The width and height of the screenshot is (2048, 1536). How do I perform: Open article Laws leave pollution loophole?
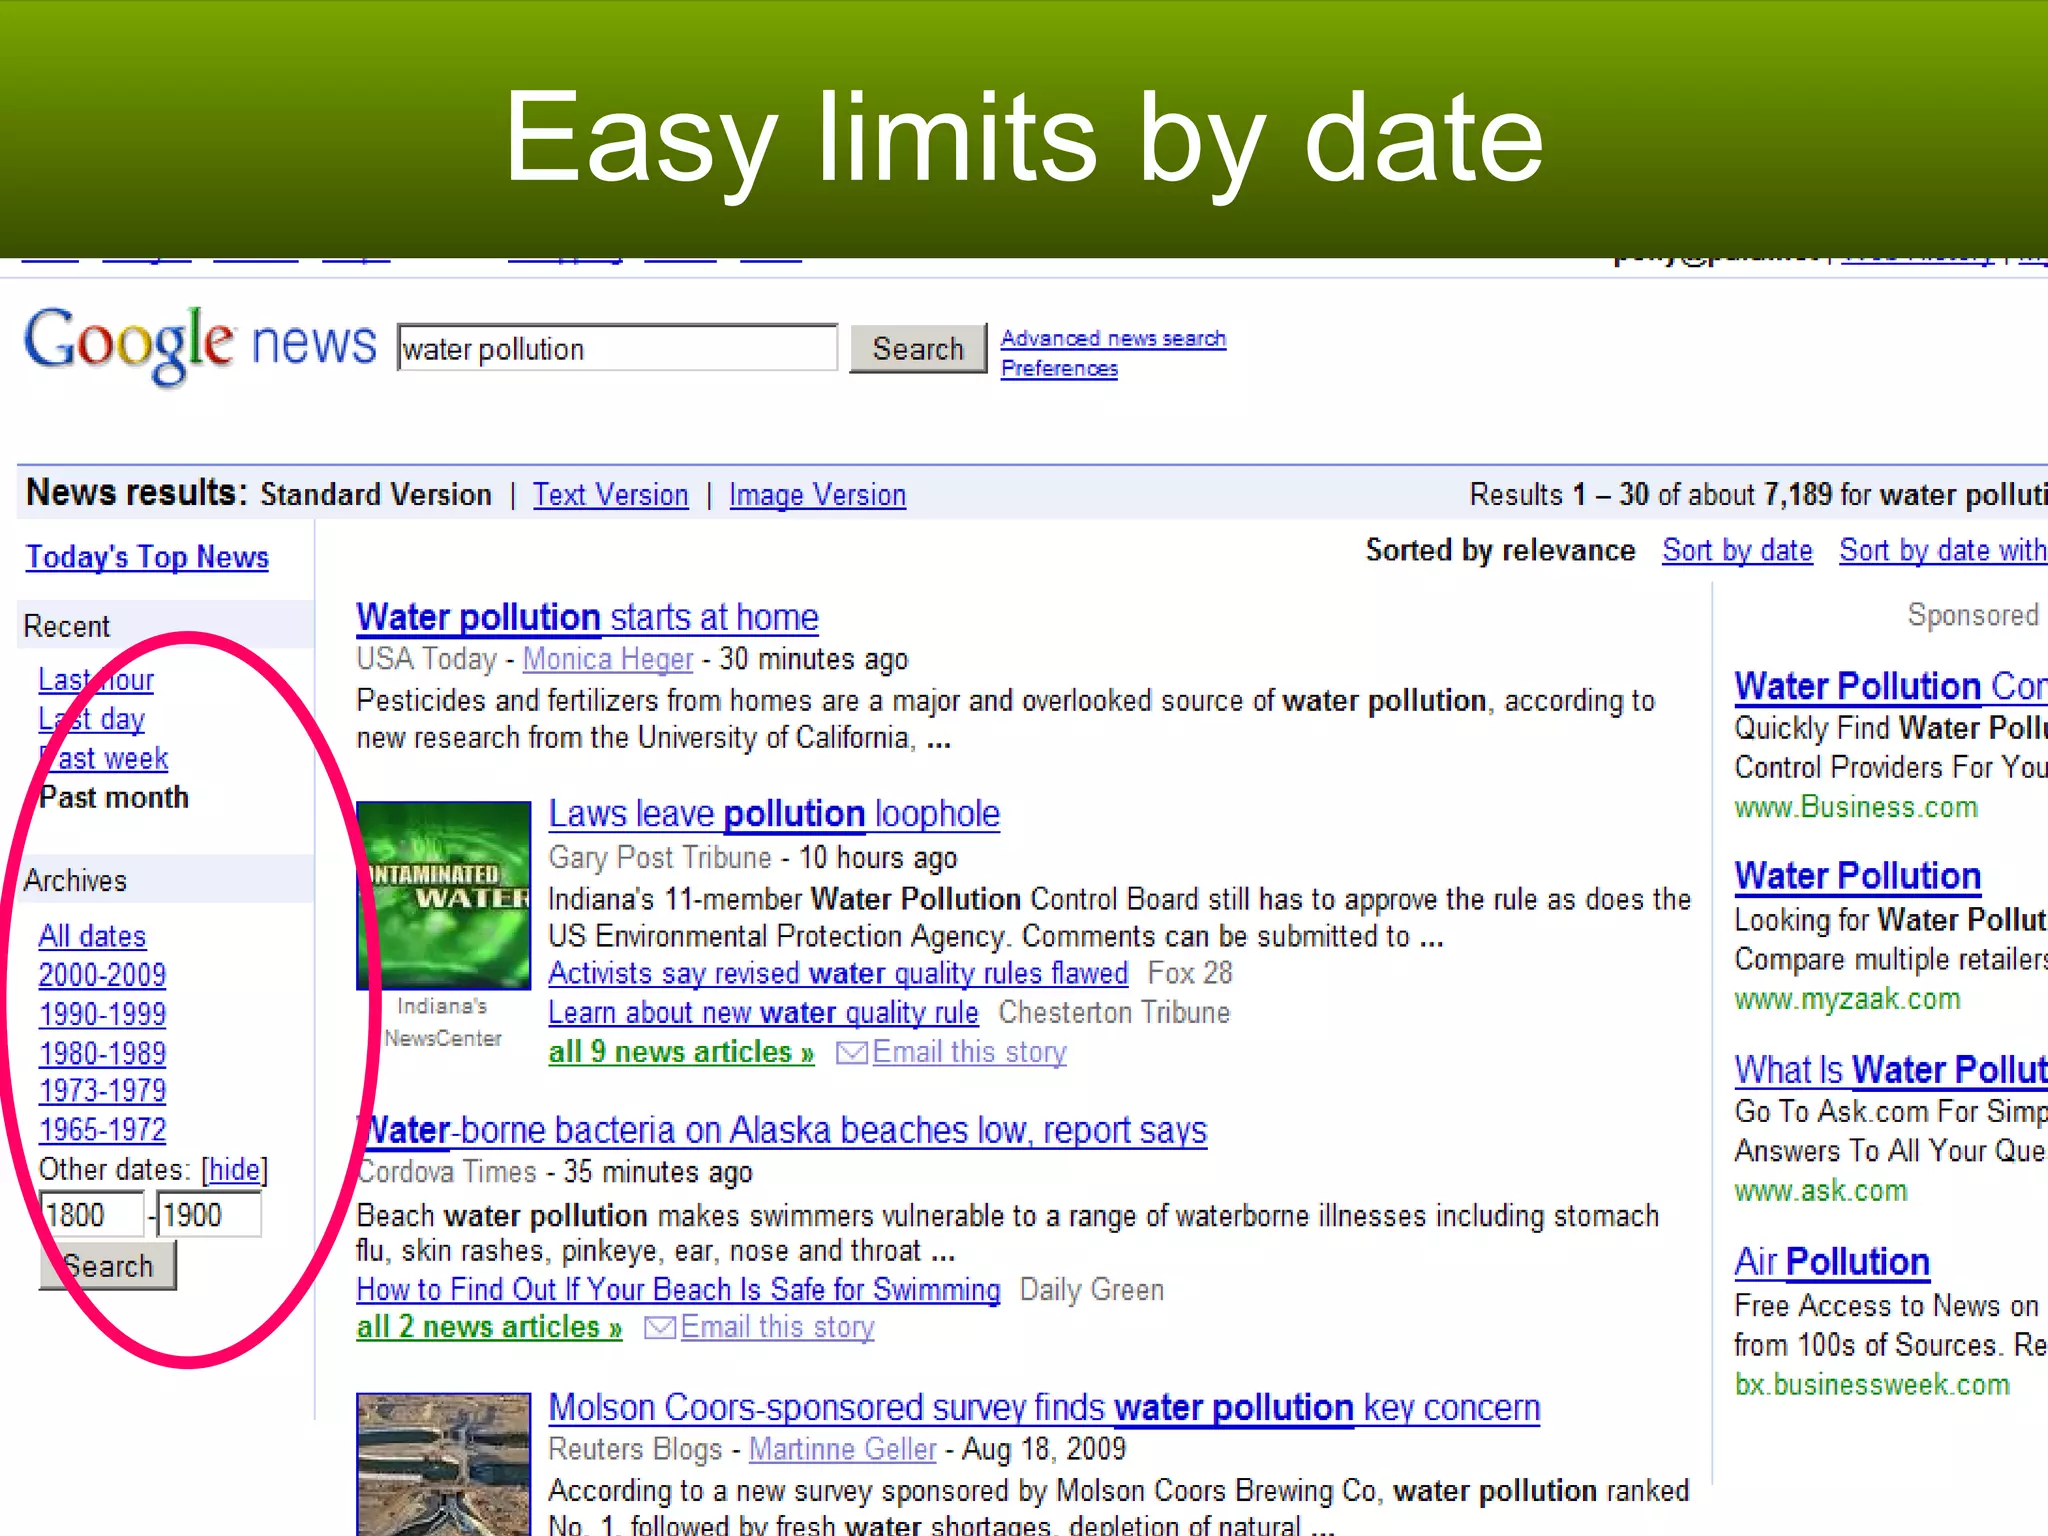(x=774, y=813)
